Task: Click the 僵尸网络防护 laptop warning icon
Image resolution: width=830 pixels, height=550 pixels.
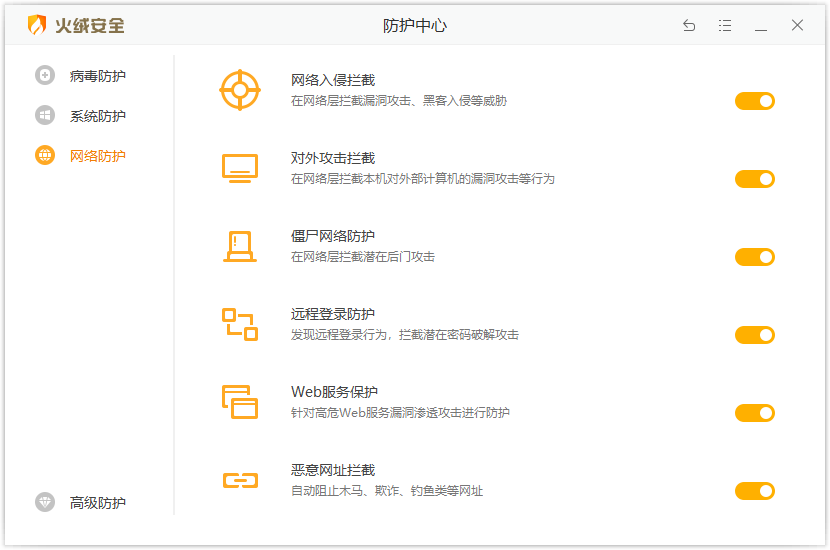Action: click(240, 246)
